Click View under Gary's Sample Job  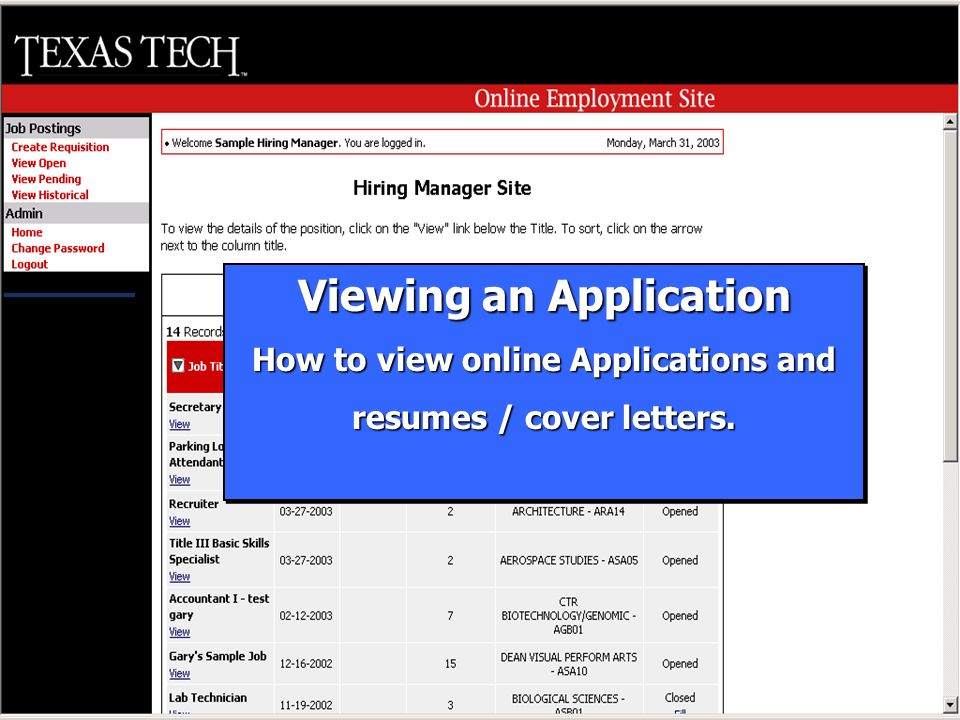click(179, 673)
